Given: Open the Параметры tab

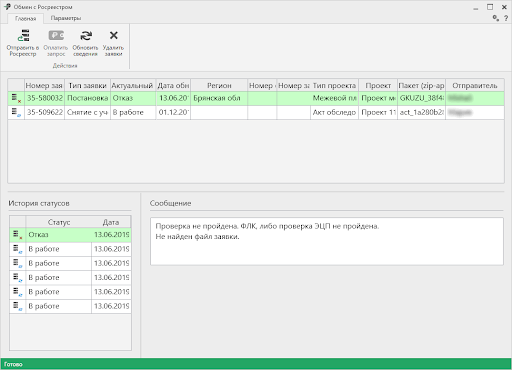Looking at the screenshot, I should pos(66,18).
